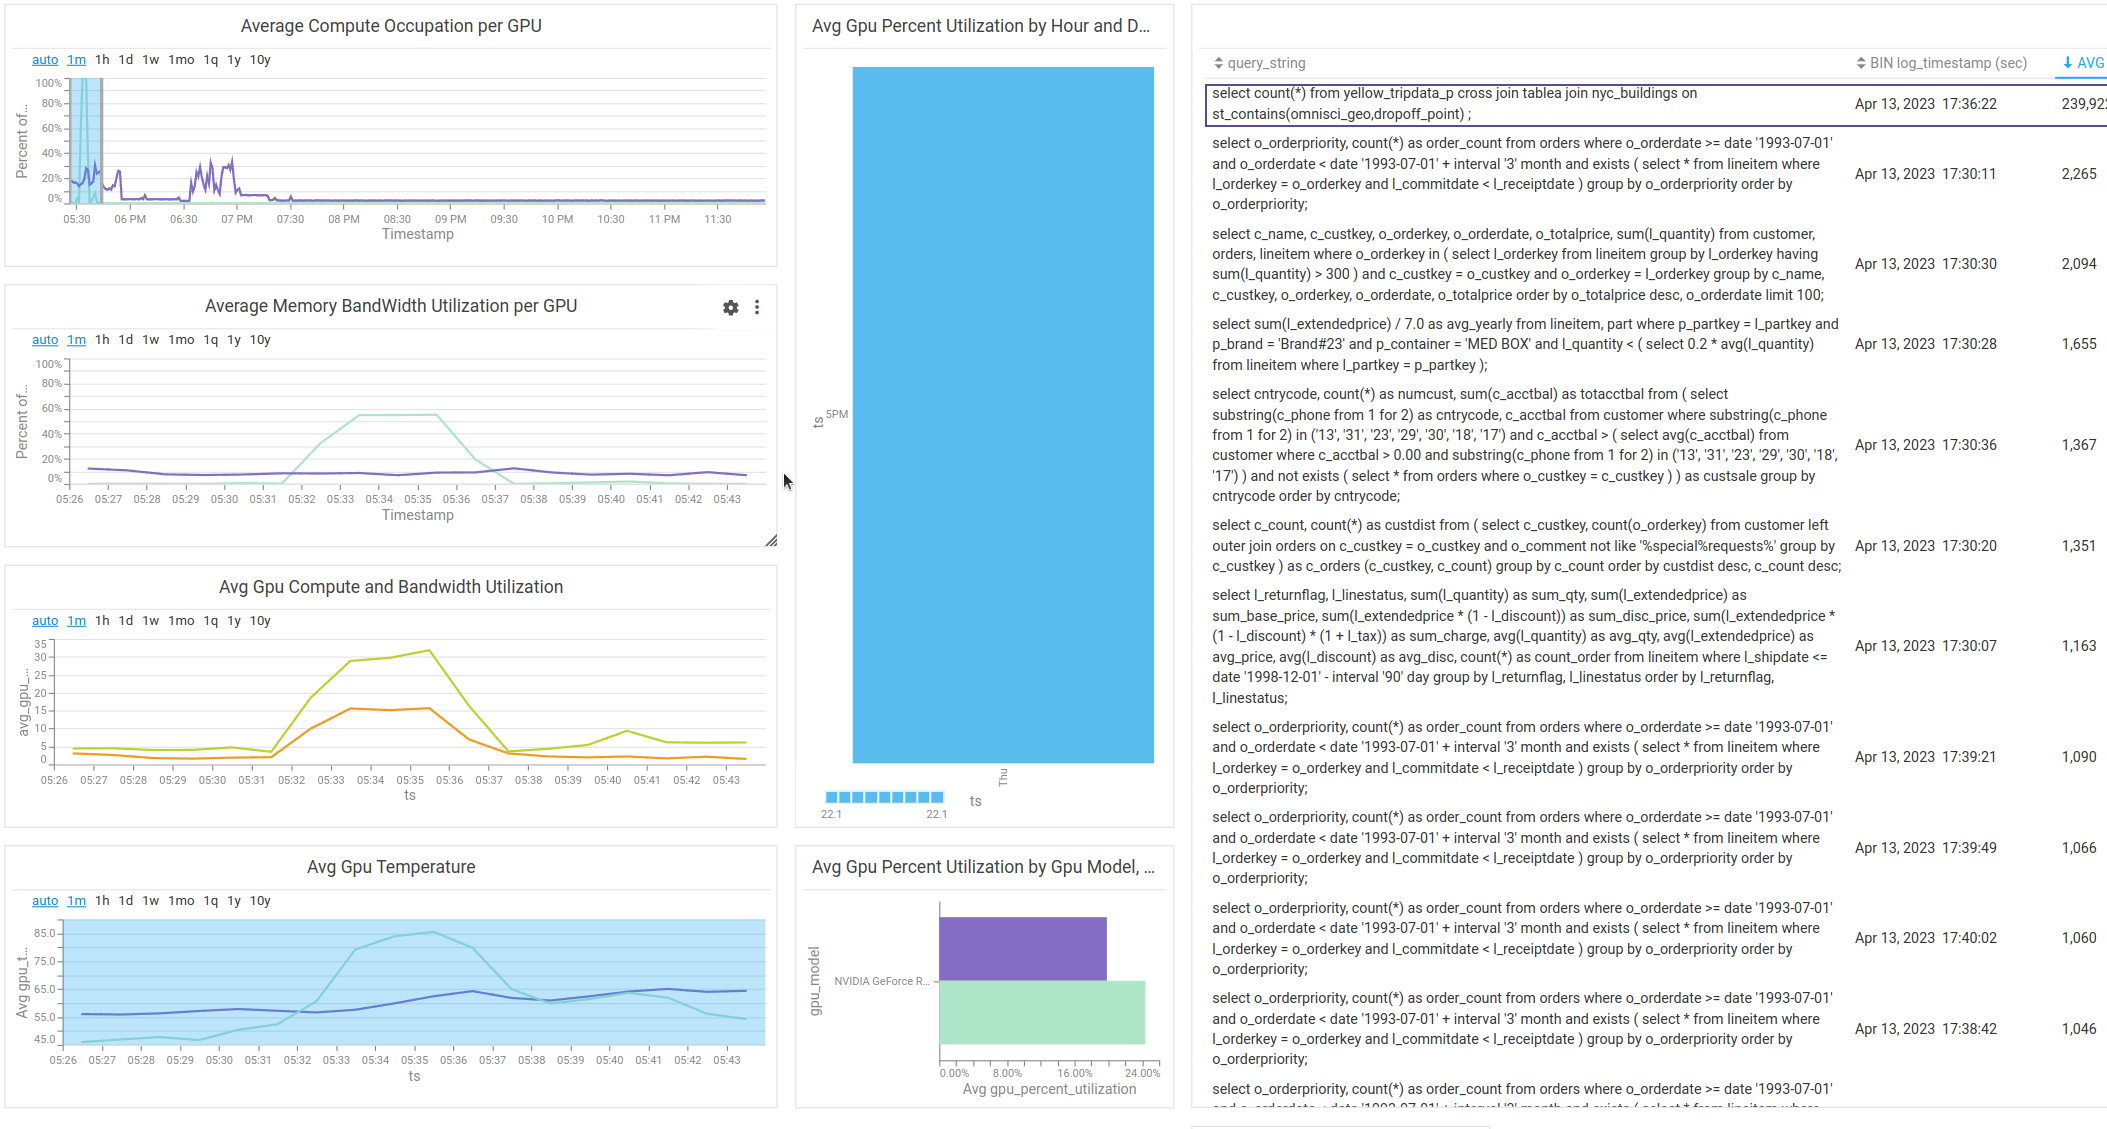The height and width of the screenshot is (1129, 2107).
Task: Click AVG value '1,367'
Action: [x=2079, y=445]
